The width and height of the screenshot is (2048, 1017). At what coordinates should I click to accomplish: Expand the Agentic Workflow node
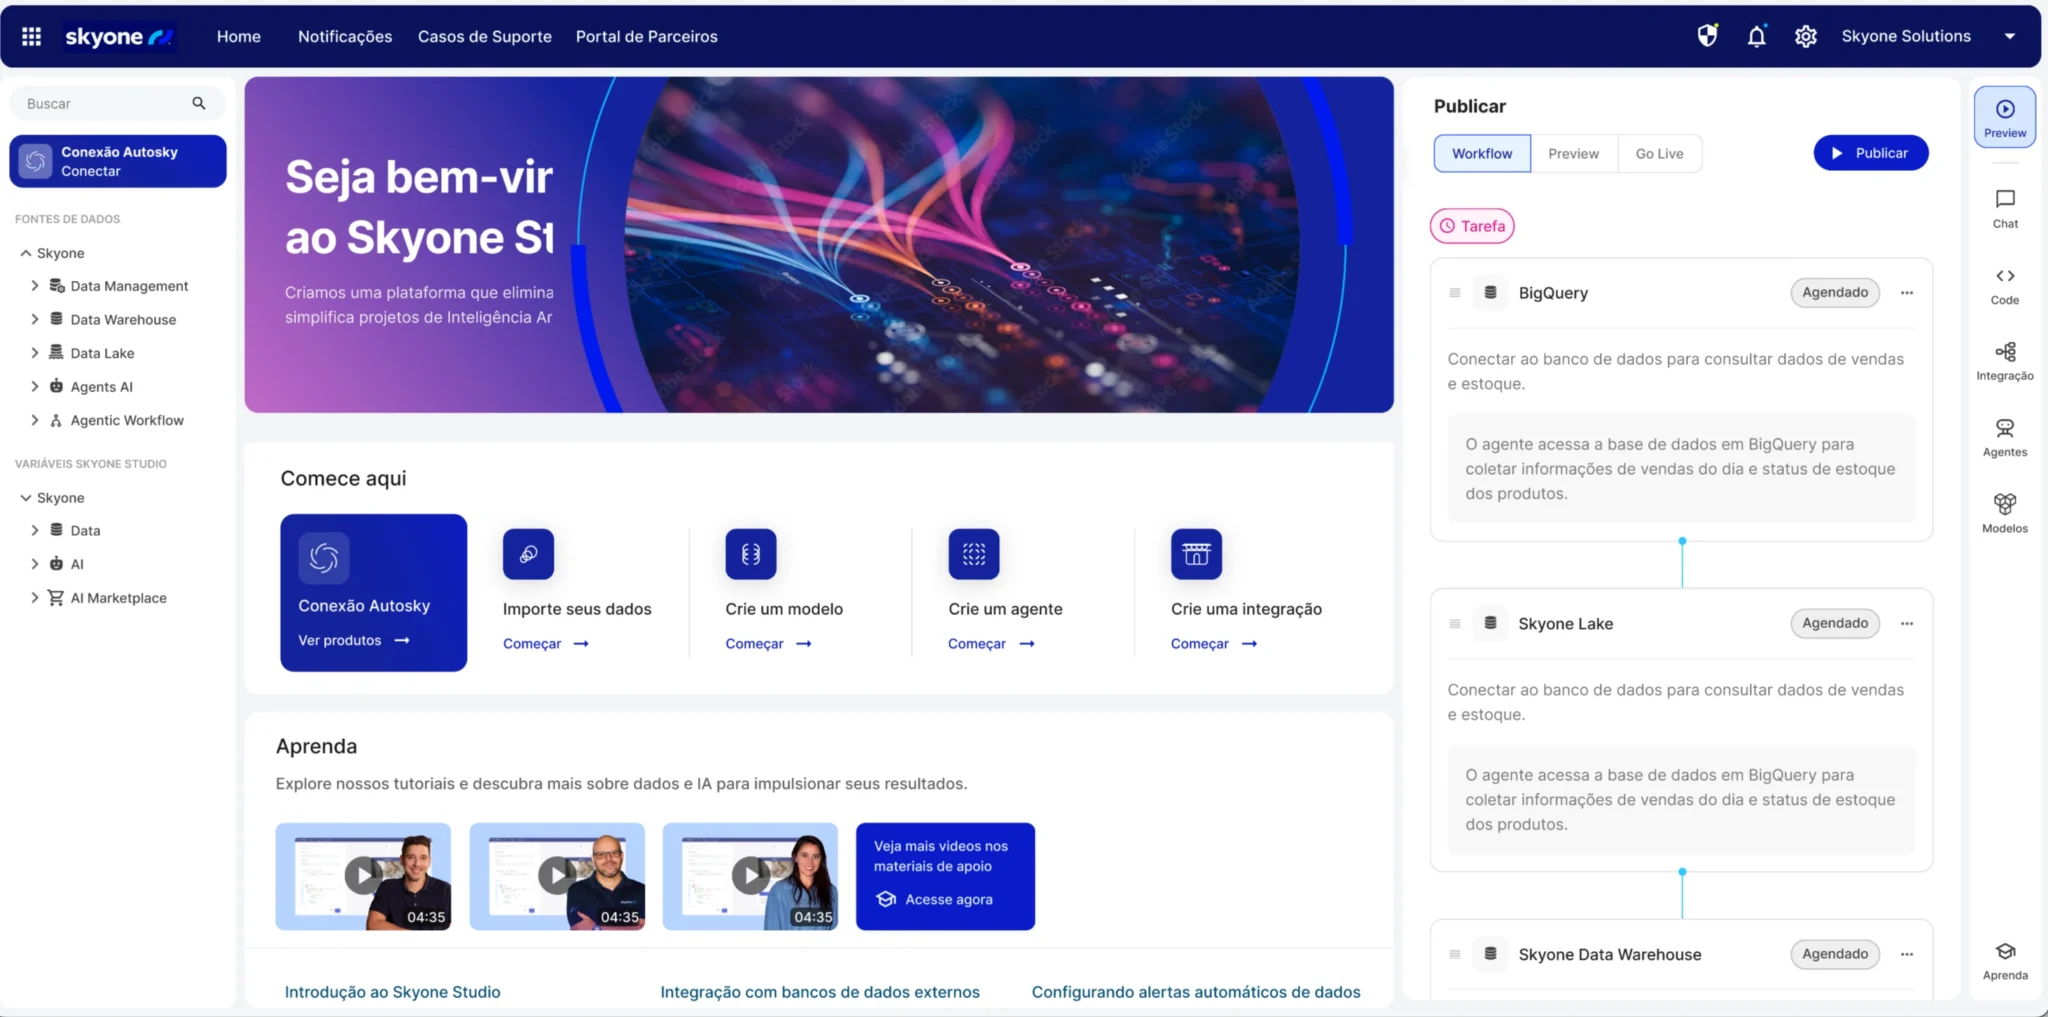coord(35,420)
